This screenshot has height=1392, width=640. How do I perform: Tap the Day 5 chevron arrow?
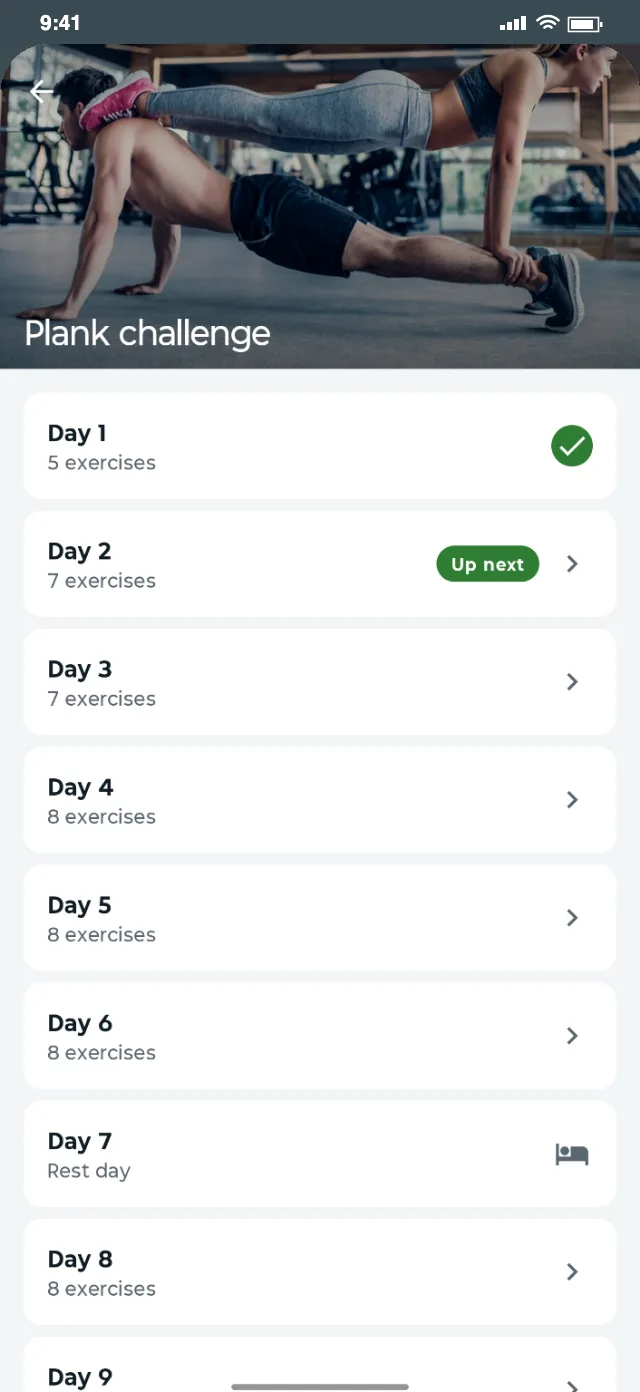tap(572, 918)
